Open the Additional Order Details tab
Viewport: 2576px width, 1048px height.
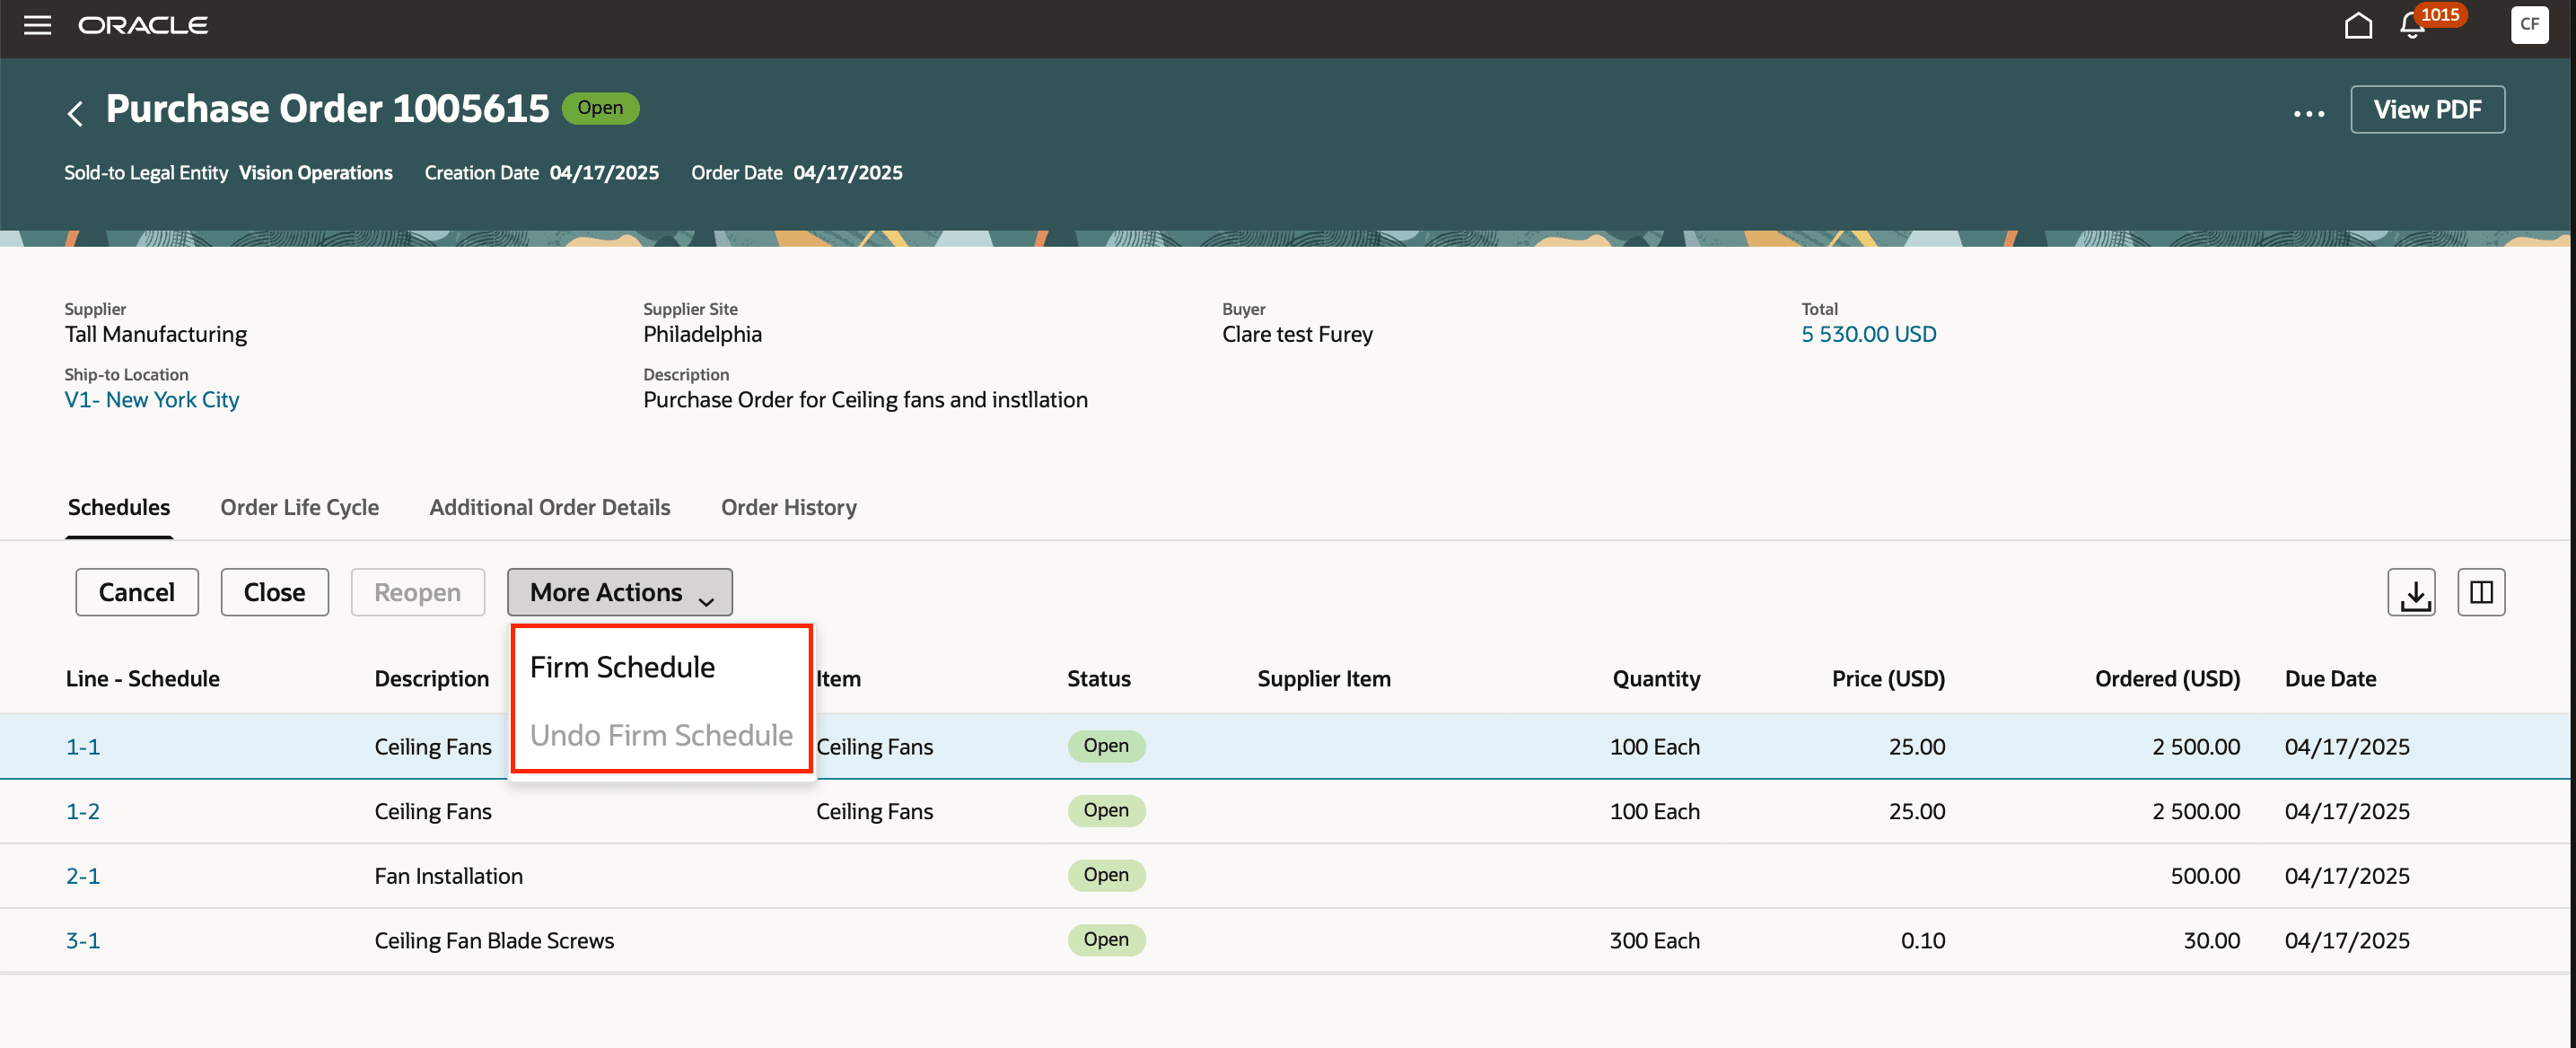coord(549,507)
